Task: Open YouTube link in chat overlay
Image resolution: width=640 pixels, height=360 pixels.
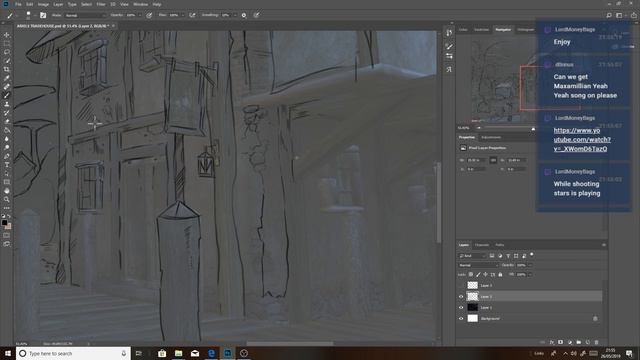Action: point(582,140)
